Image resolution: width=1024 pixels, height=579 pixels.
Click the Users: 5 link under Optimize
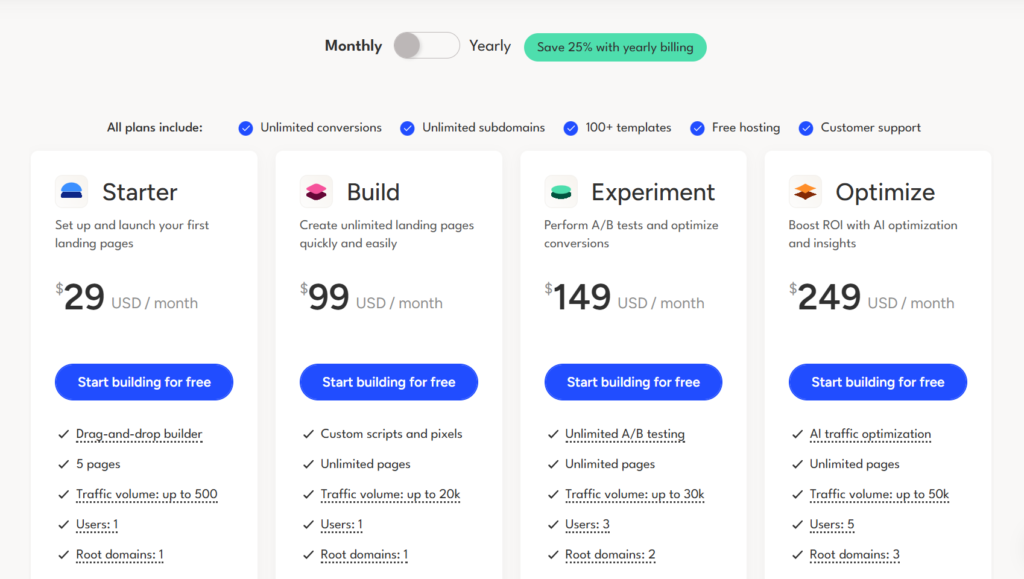[832, 524]
